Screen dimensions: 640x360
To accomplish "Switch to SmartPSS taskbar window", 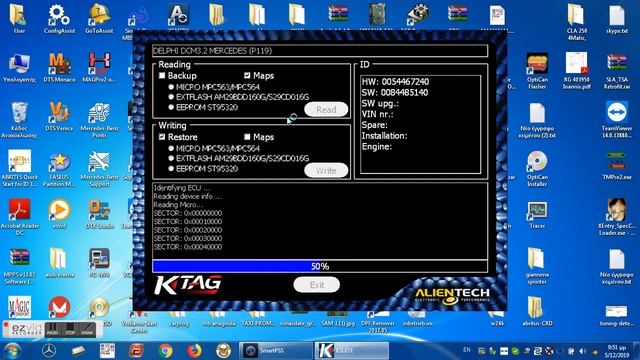I will (x=276, y=351).
